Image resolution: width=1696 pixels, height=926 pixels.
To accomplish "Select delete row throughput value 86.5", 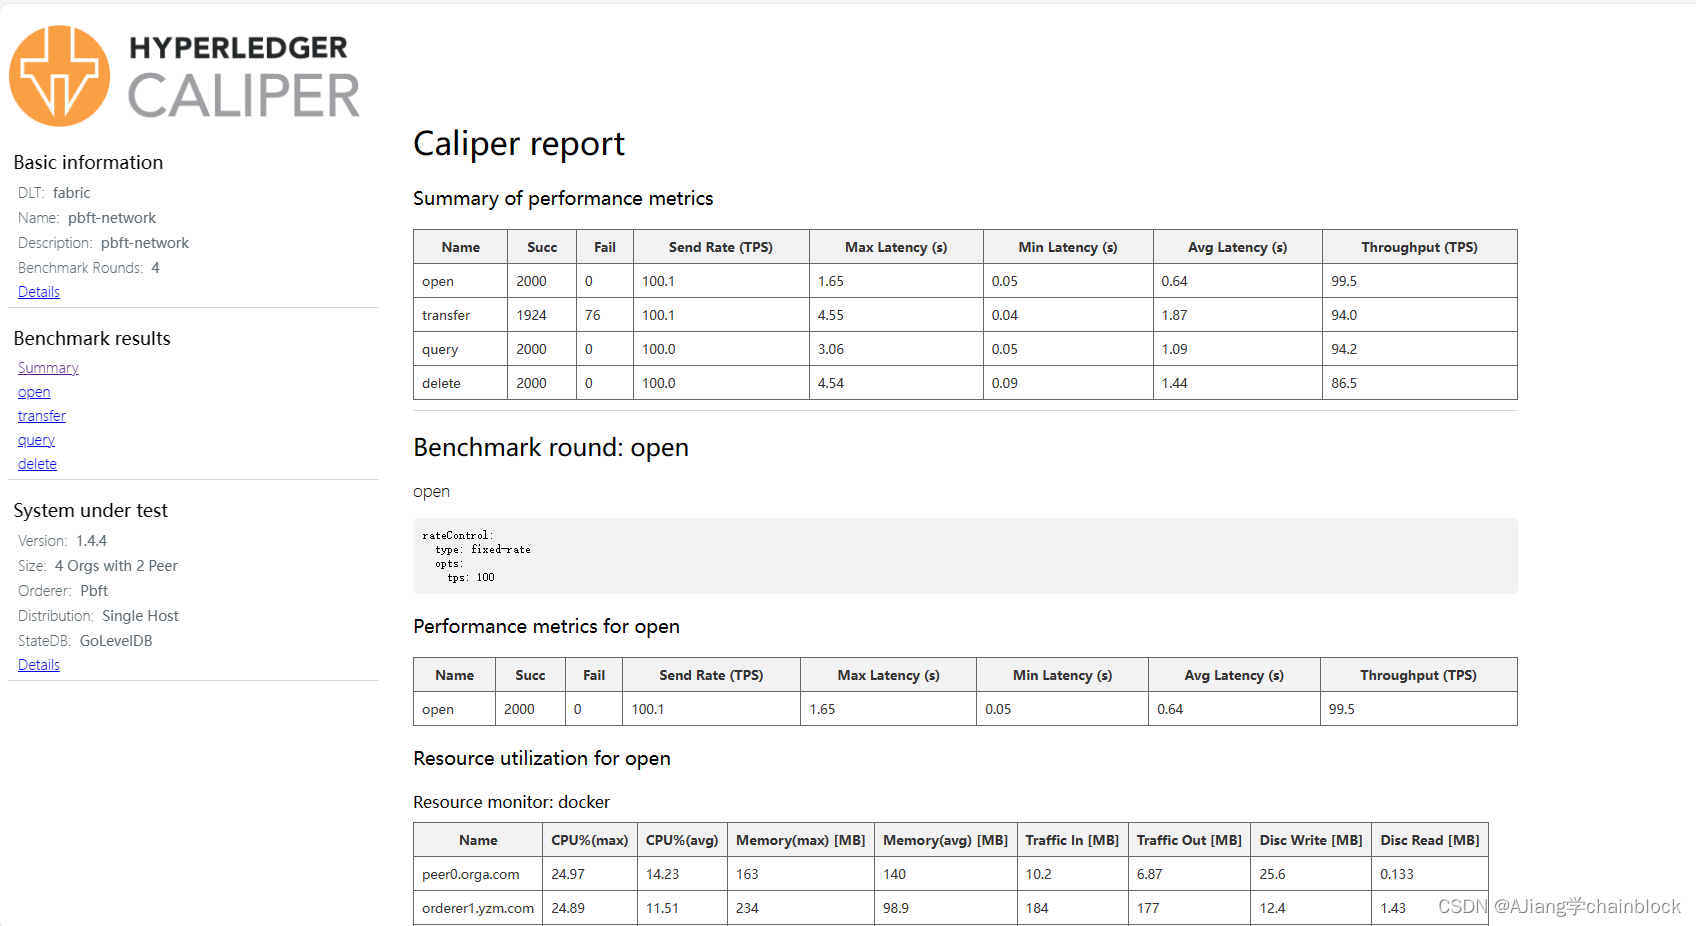I will click(1344, 383).
